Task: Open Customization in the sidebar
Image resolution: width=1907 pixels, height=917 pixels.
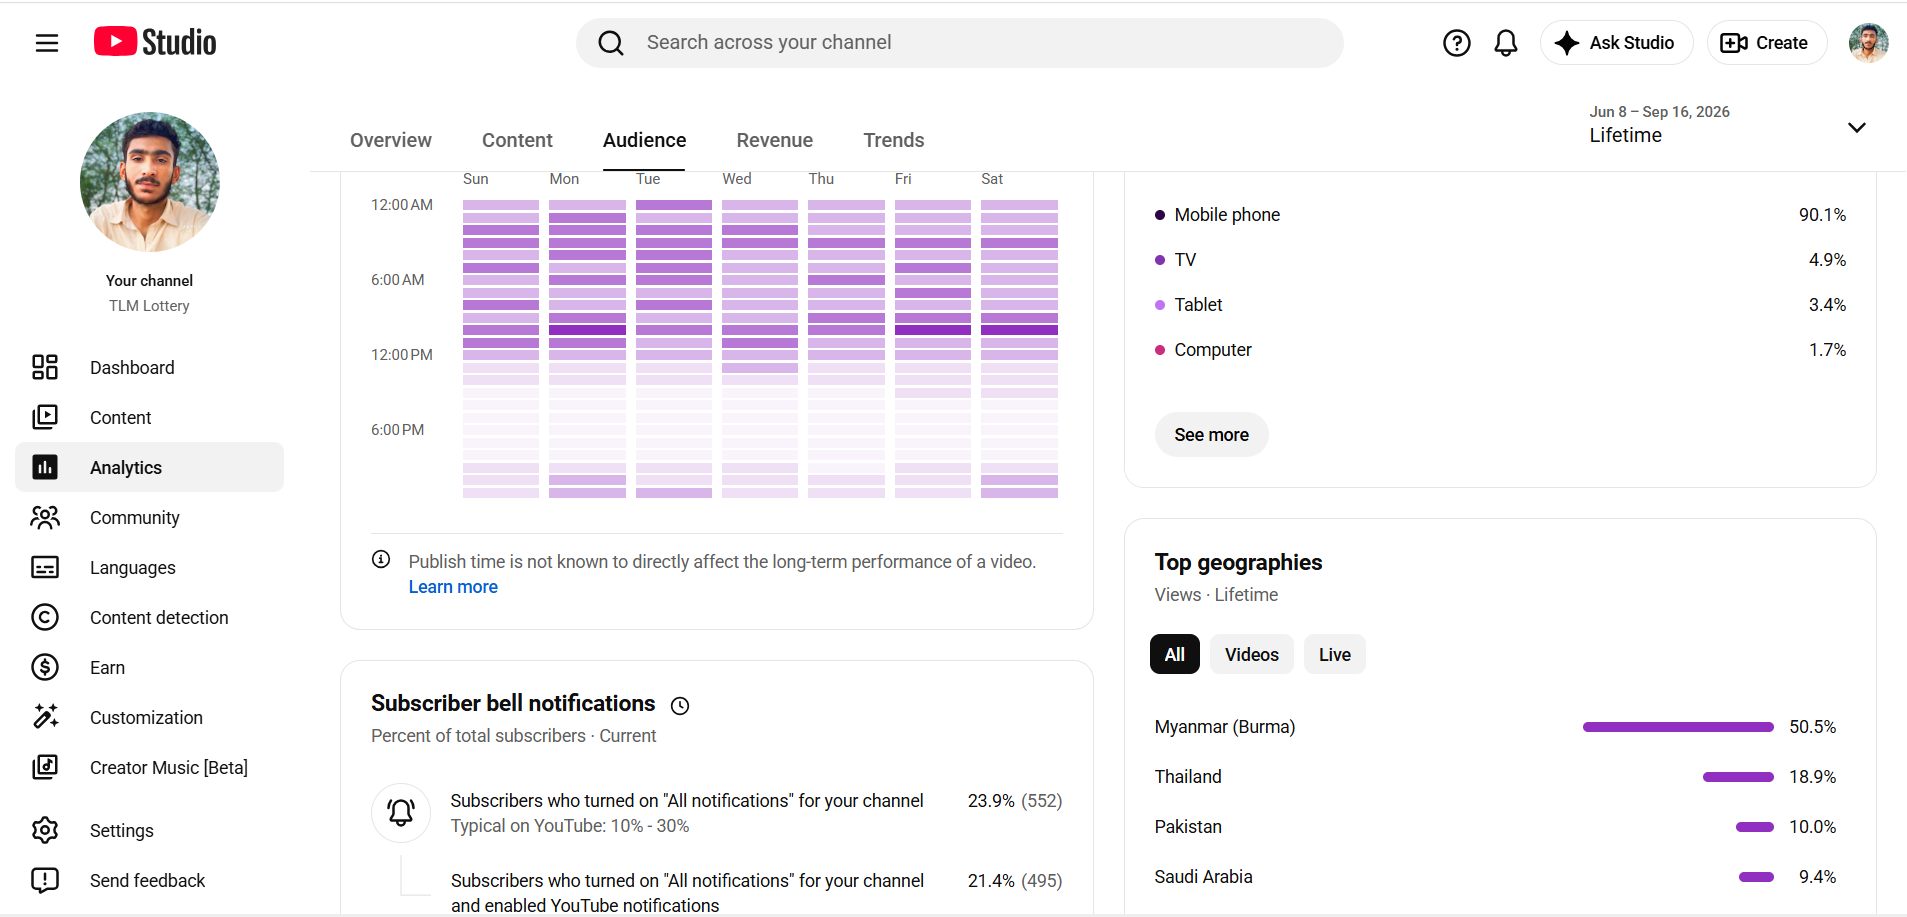Action: point(150,717)
